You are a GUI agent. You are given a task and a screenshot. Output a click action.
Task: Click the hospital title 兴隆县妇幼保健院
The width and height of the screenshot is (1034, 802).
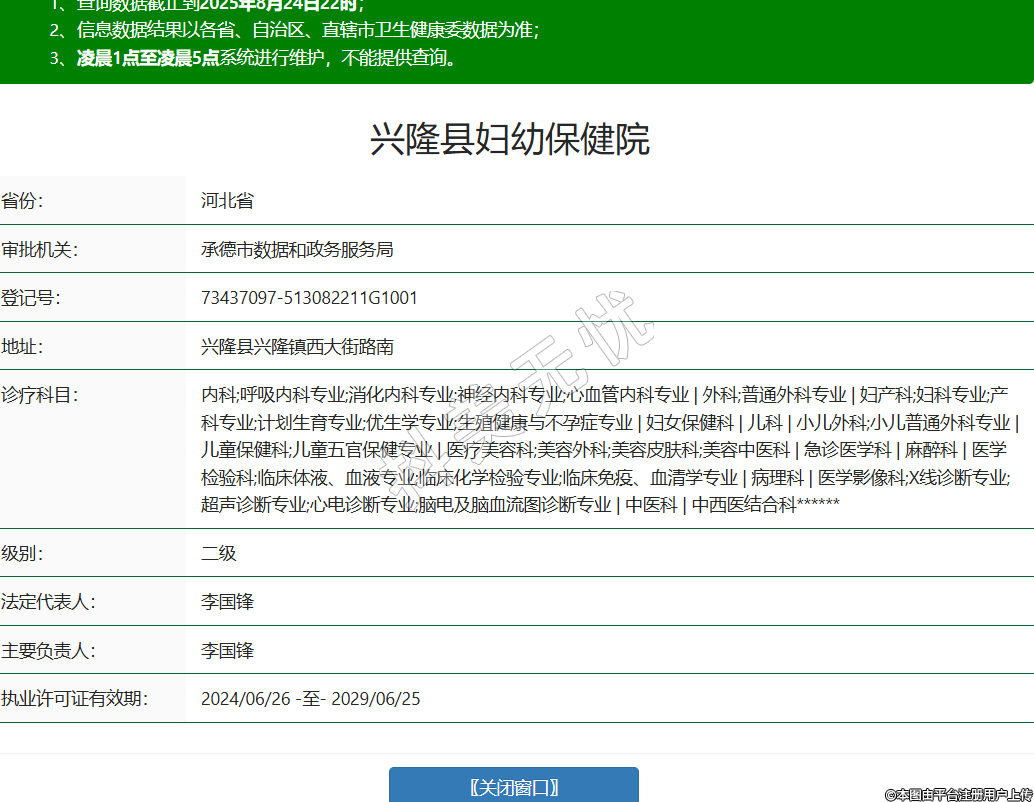click(x=510, y=139)
